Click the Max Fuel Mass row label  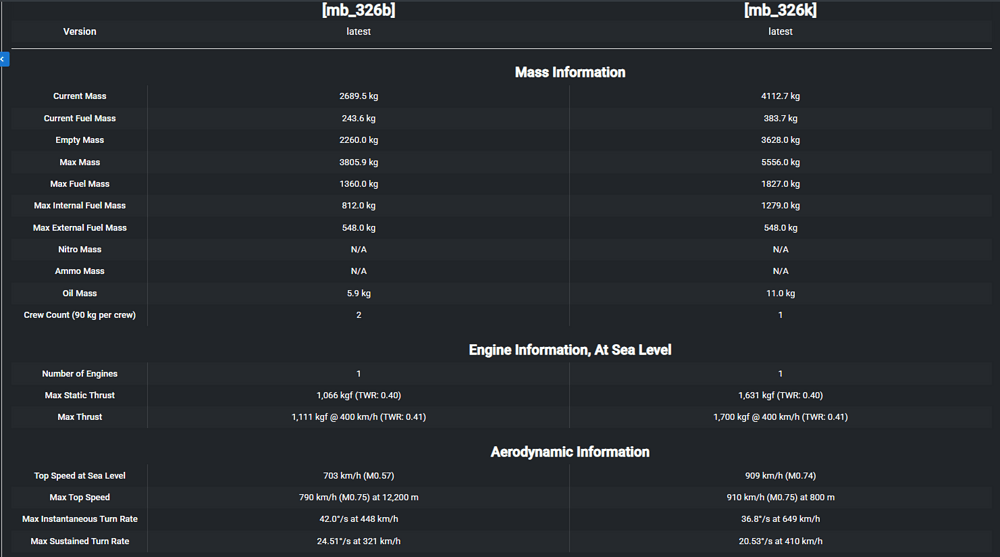click(80, 184)
